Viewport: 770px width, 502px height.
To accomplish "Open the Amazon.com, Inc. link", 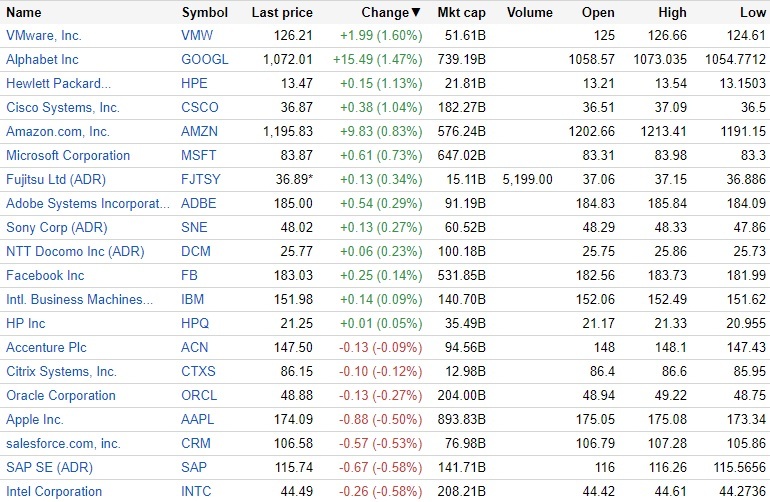I will [57, 131].
